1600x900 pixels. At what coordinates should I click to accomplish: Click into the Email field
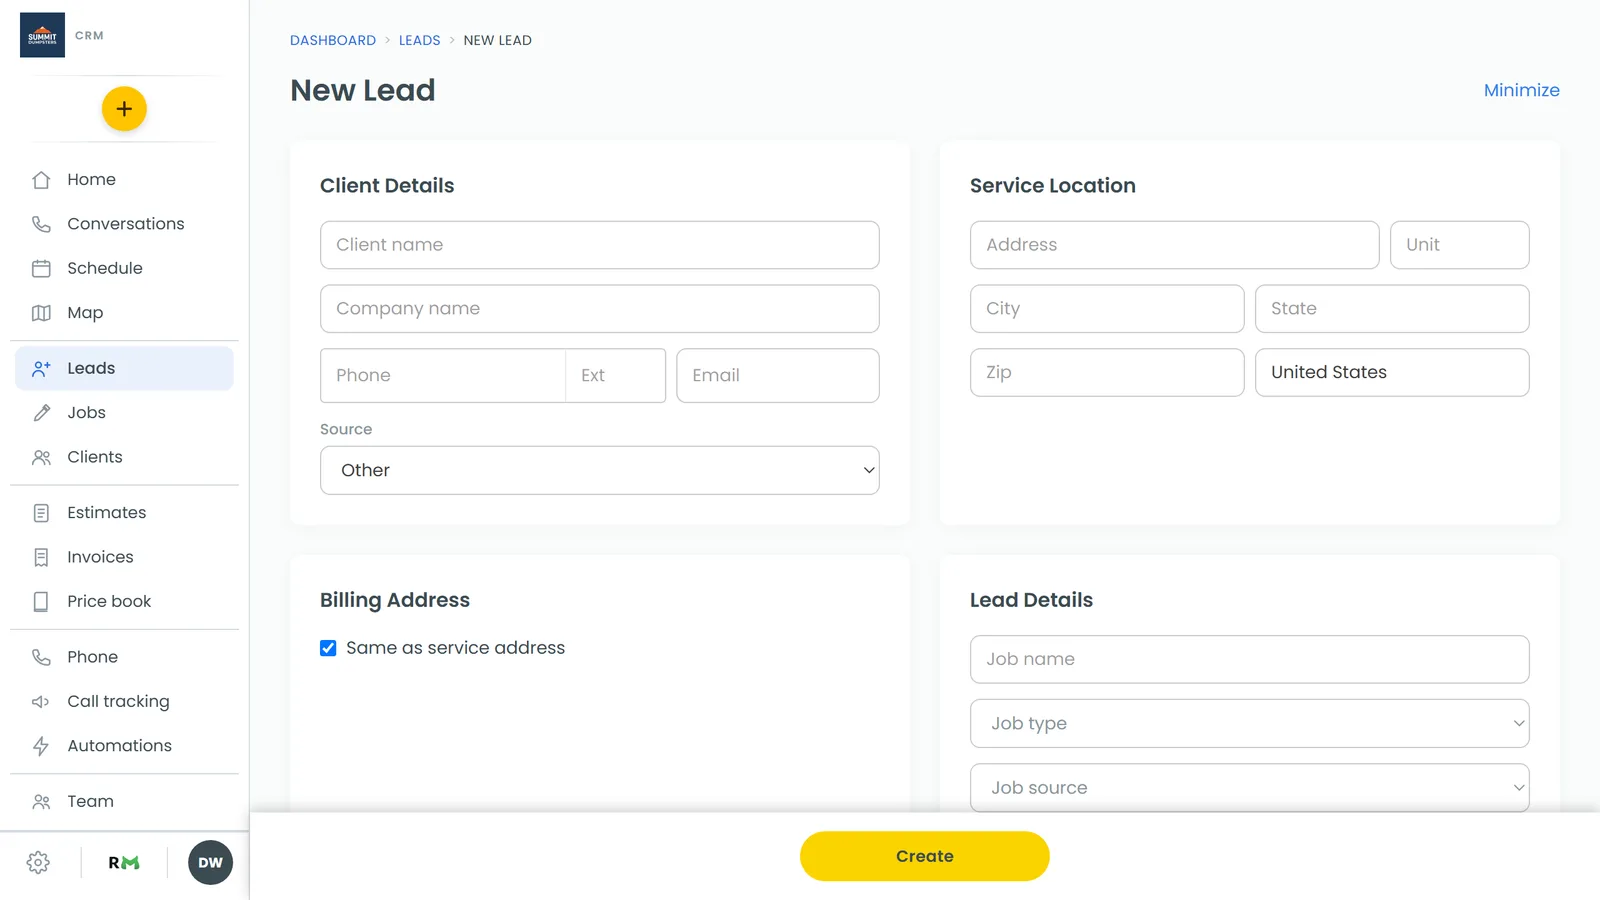coord(778,376)
